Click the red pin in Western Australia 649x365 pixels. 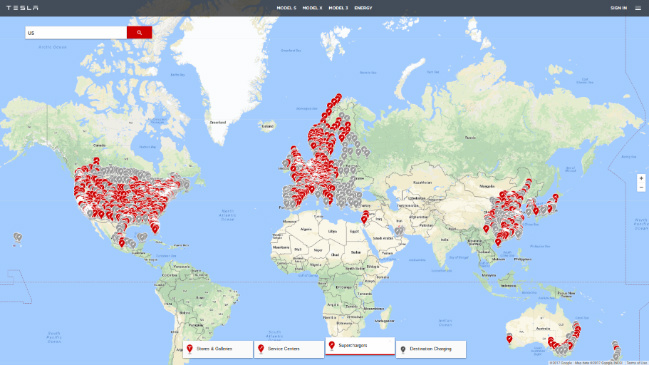[509, 339]
